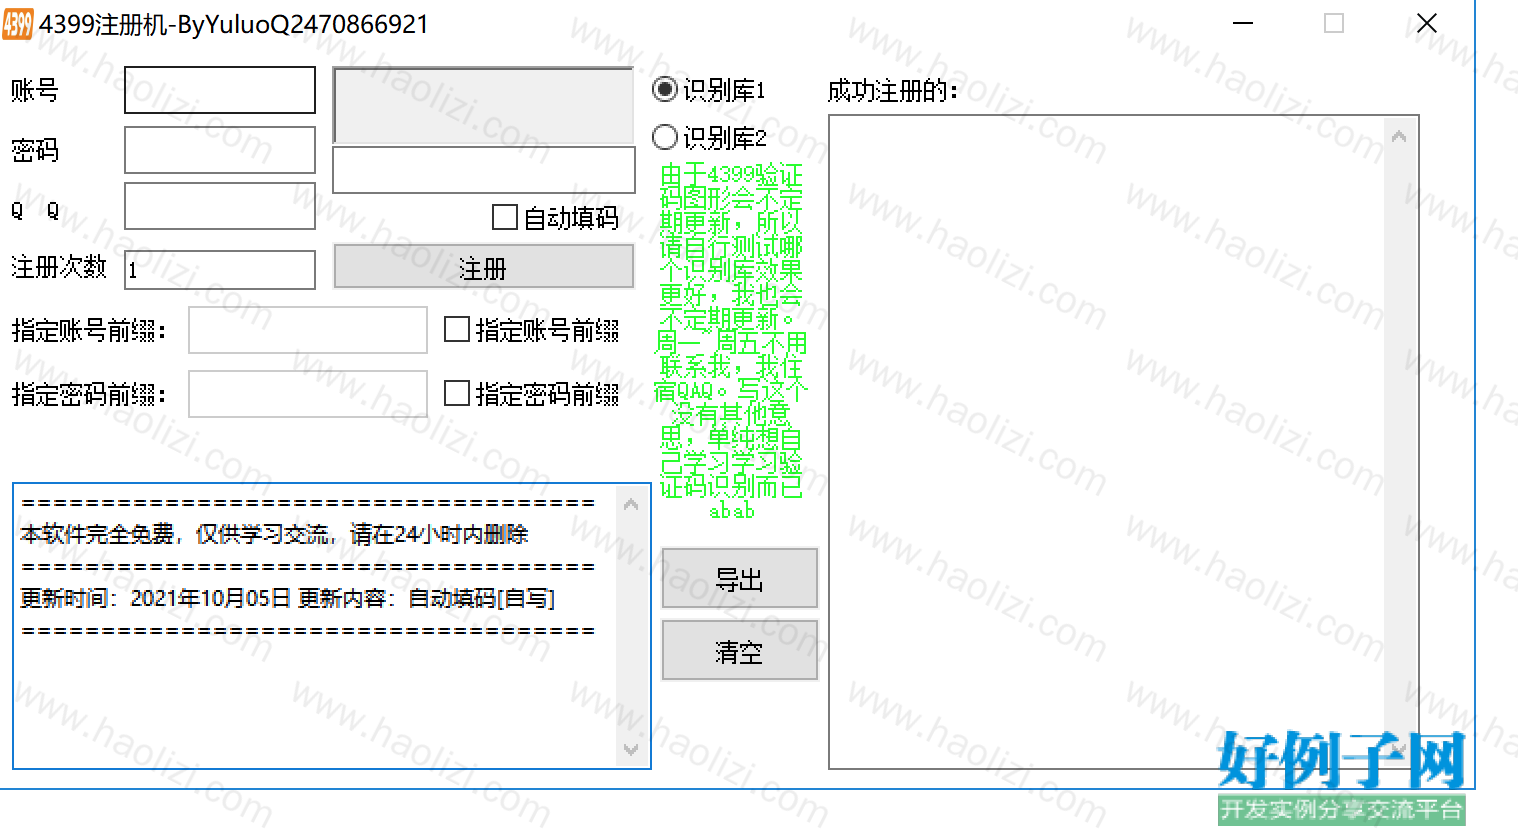This screenshot has height=836, width=1518.
Task: Select the 识别库2 radio button
Action: click(x=665, y=137)
